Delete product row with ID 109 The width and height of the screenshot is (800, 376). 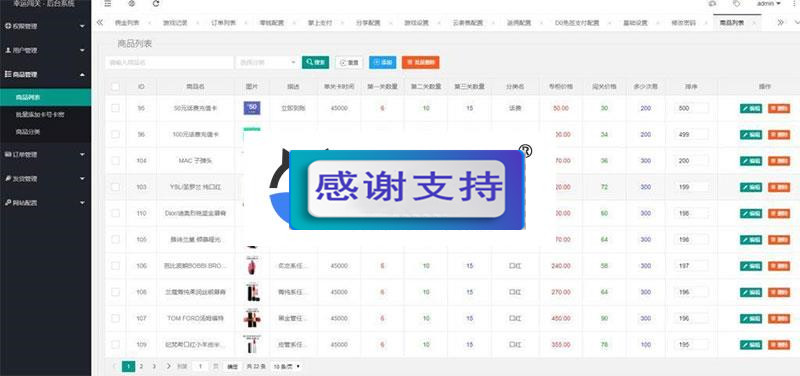pos(779,345)
